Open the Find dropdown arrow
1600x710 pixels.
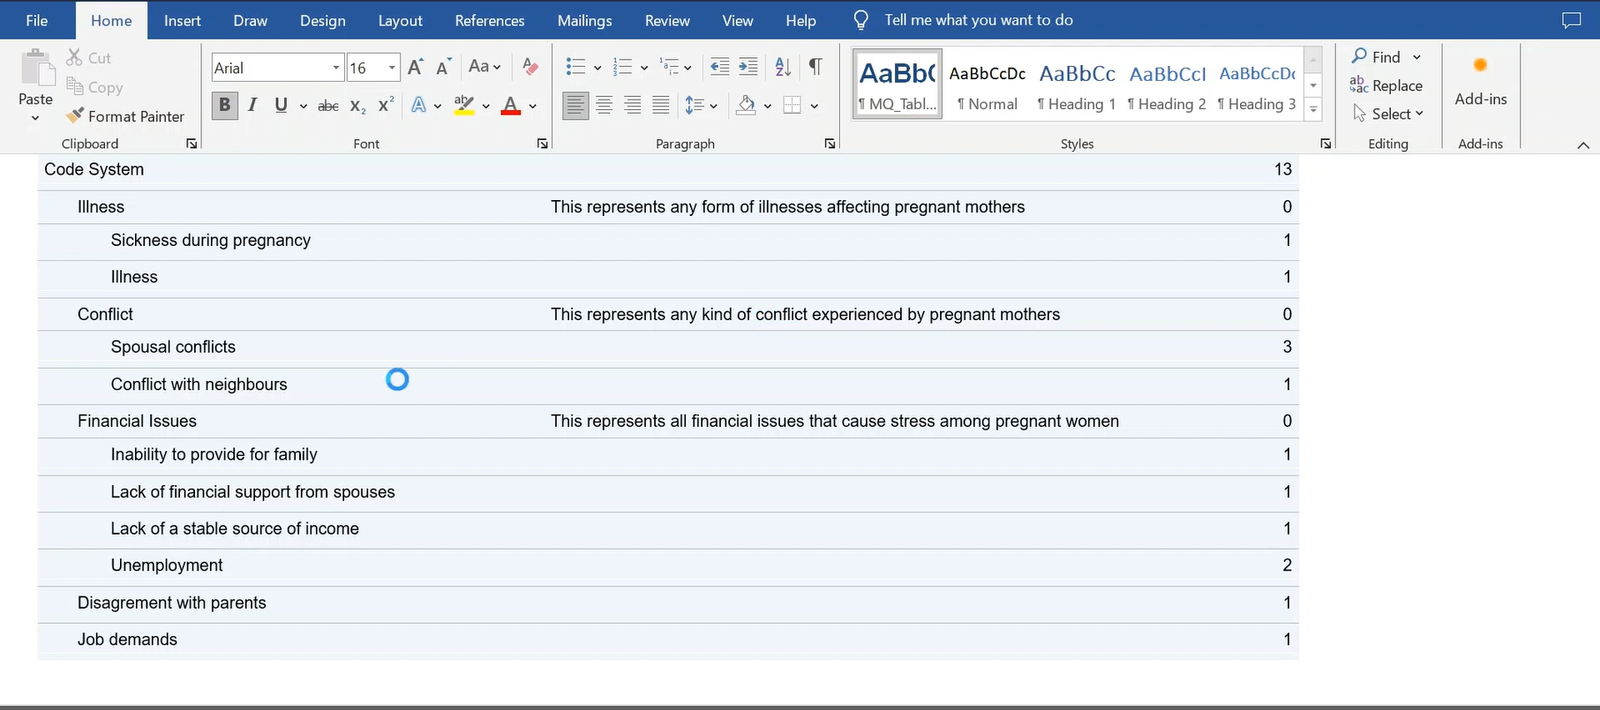click(1417, 57)
